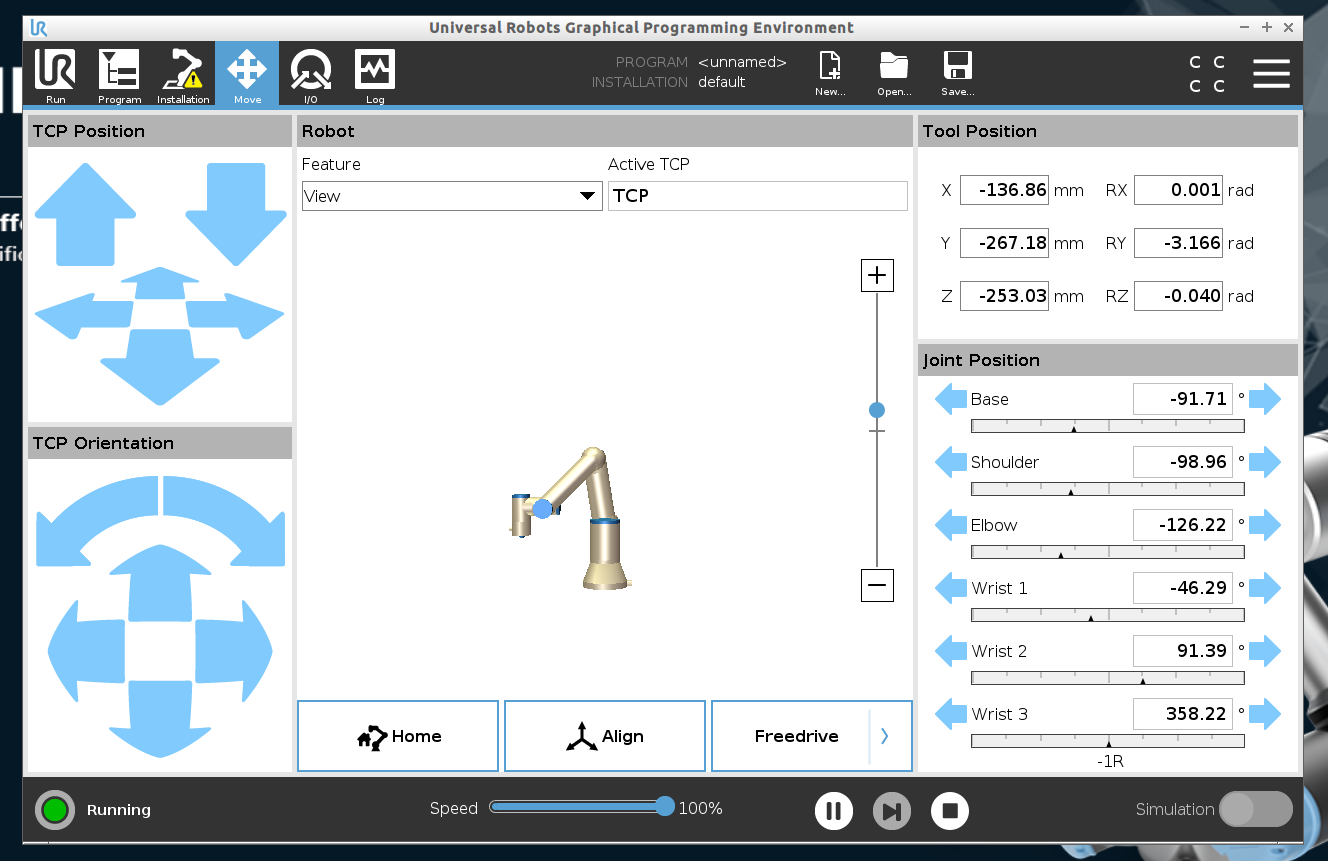Expand Freedrive options chevron

tap(885, 736)
